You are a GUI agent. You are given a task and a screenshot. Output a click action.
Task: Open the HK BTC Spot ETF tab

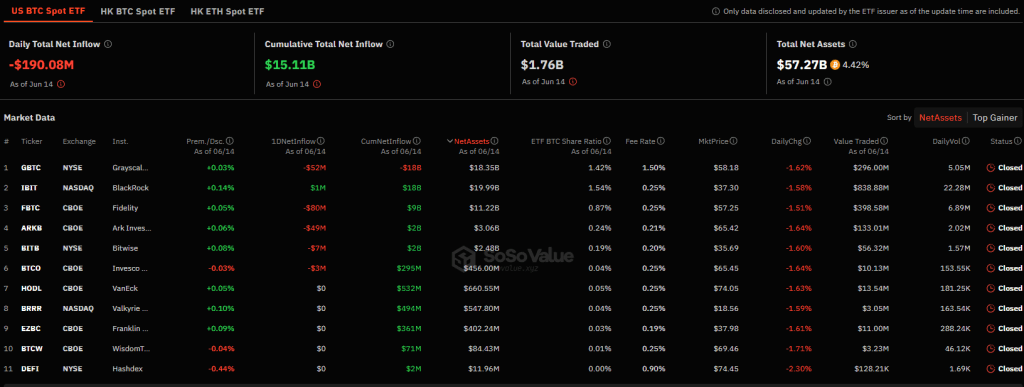pos(138,12)
